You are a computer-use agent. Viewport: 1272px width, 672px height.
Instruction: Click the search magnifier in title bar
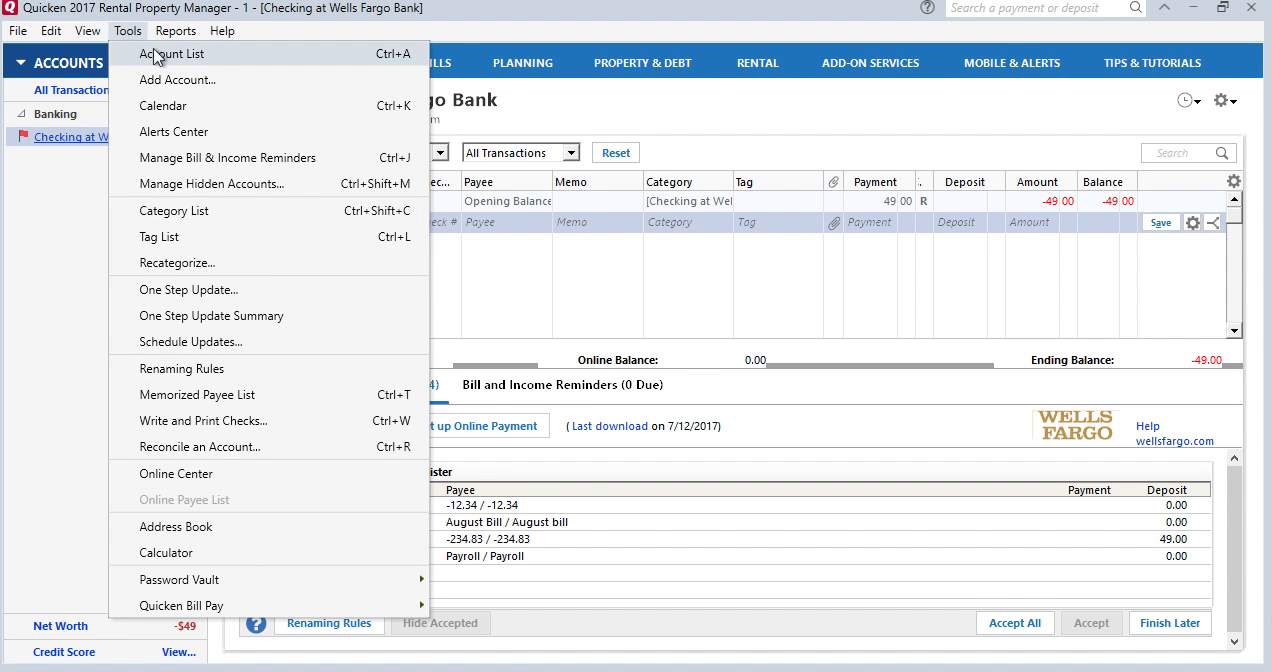pos(1136,8)
